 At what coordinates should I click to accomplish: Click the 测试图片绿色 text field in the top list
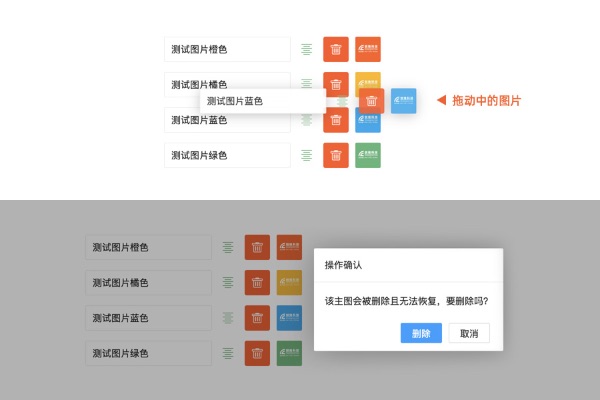click(x=227, y=155)
